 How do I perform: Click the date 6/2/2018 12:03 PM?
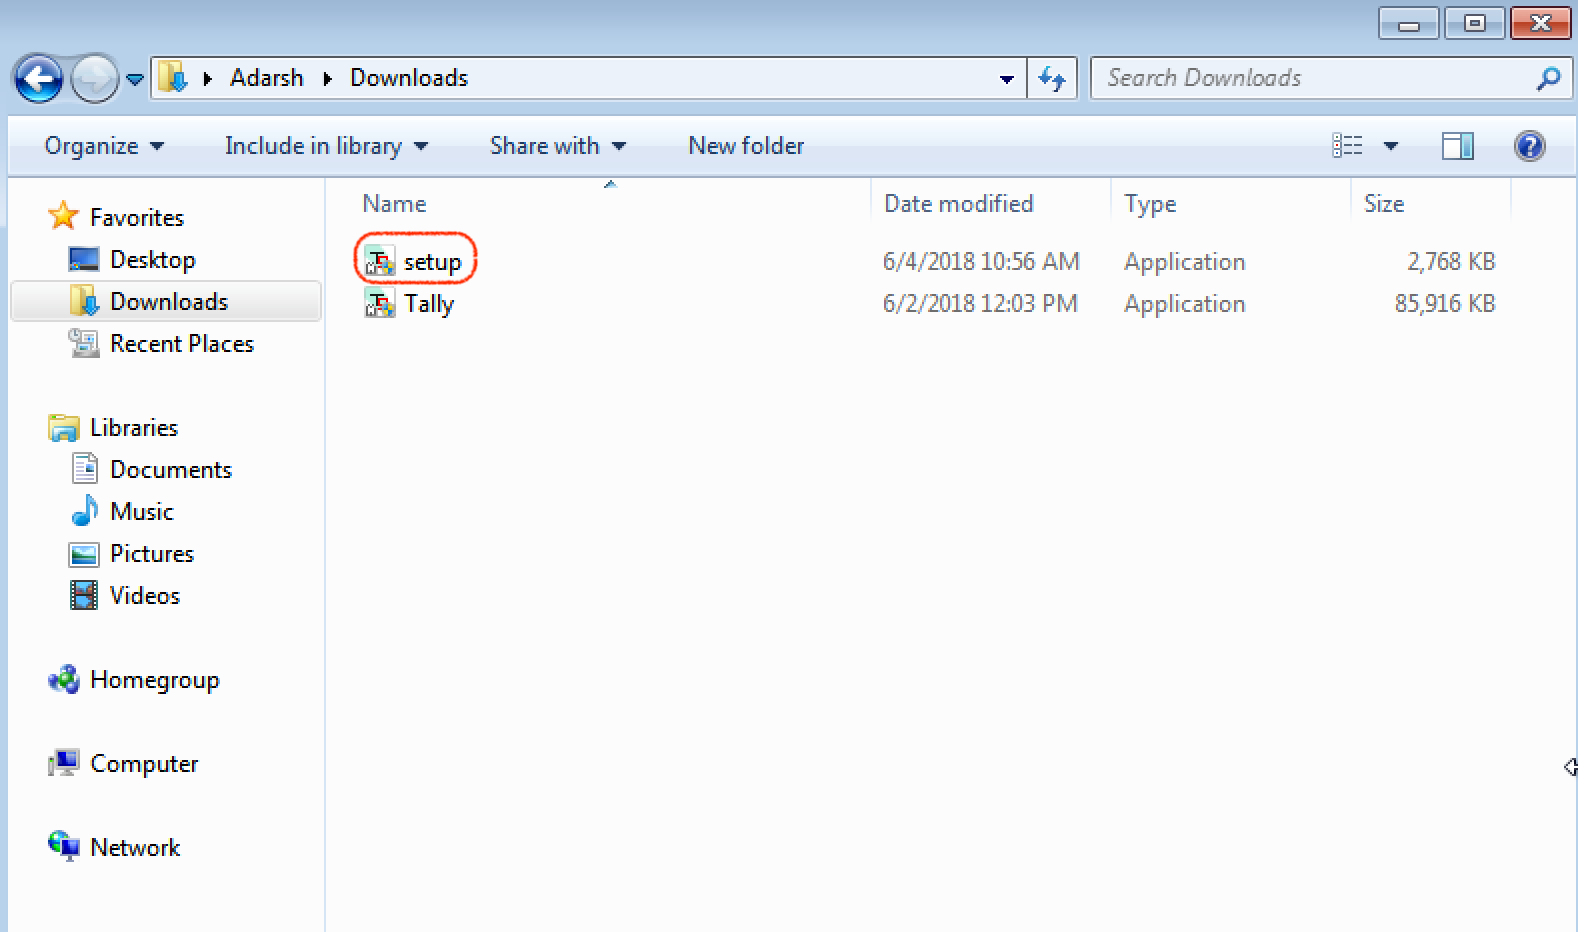coord(980,304)
